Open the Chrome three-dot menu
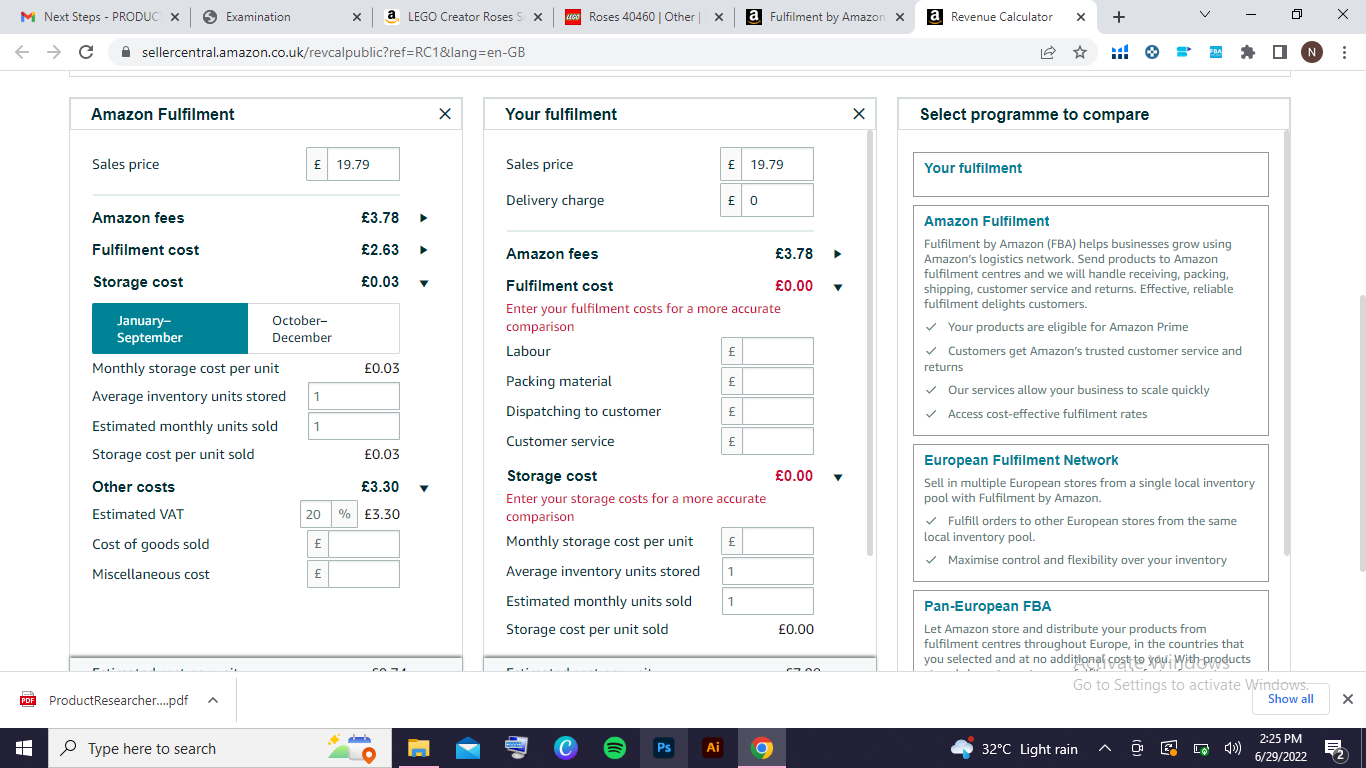This screenshot has height=768, width=1366. [1343, 52]
